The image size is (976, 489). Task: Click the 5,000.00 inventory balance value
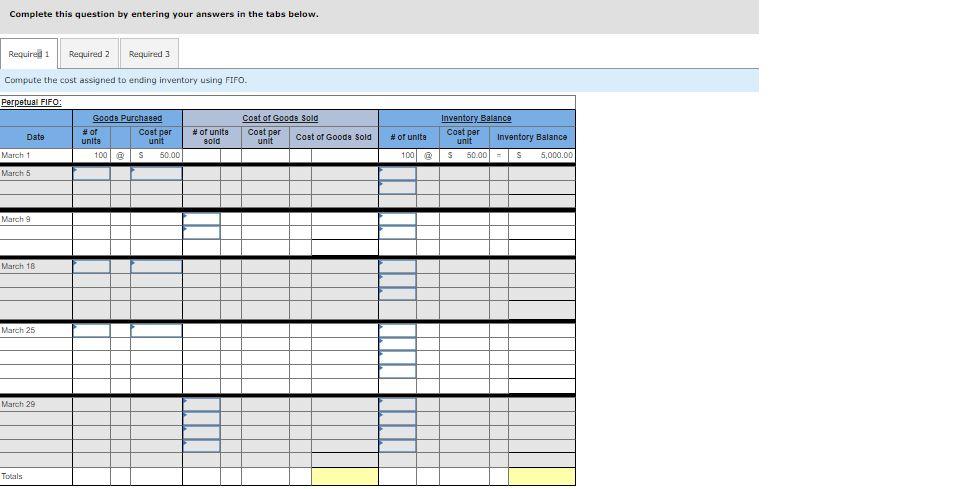(x=556, y=156)
